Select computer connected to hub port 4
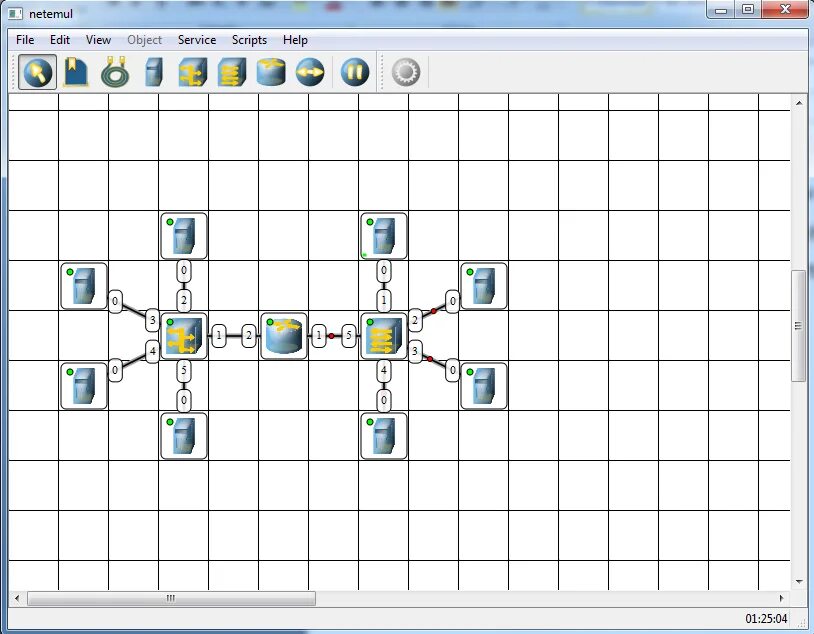Screen dimensions: 814x634 coord(84,386)
